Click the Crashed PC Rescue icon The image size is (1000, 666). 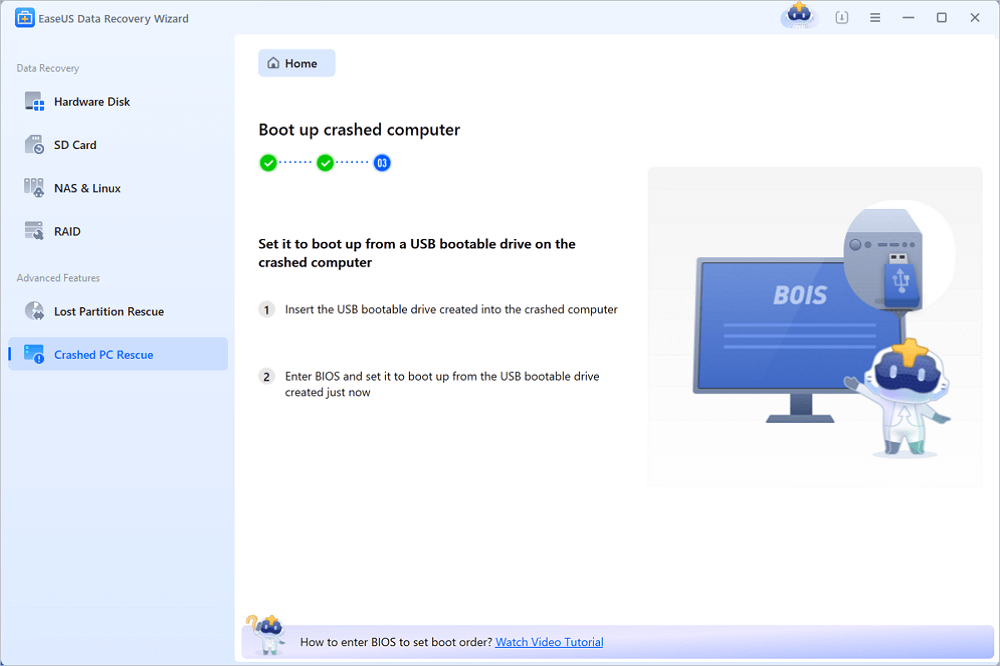coord(34,354)
